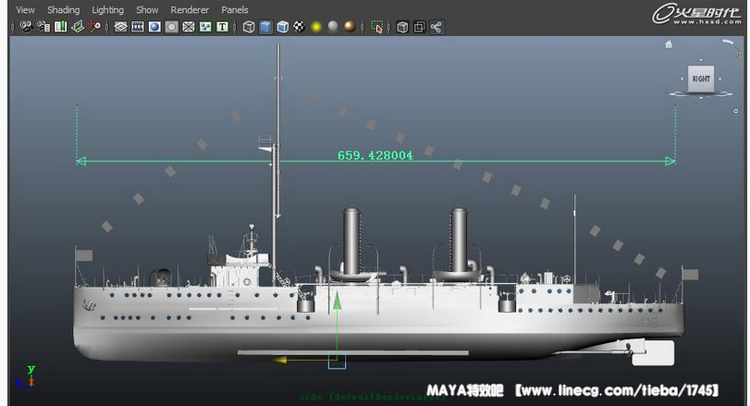This screenshot has width=750, height=406.
Task: Expand the Lighting menu
Action: click(x=108, y=9)
